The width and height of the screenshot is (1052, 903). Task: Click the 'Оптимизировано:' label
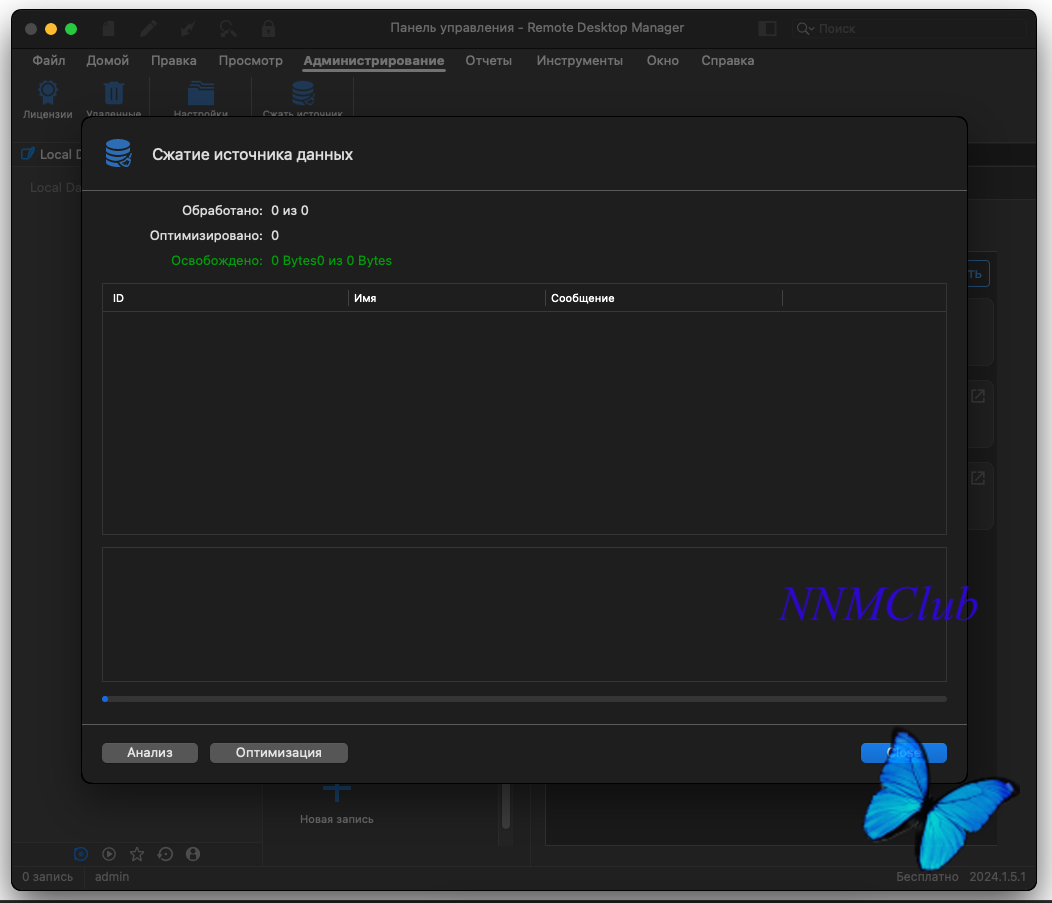click(206, 235)
